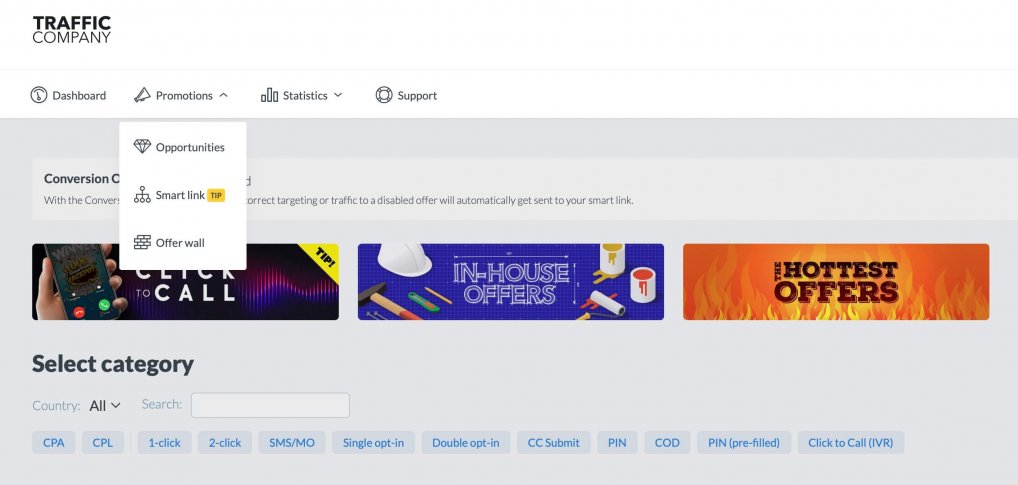This screenshot has height=485, width=1018.
Task: Click the Promotions megaphone icon
Action: [142, 95]
